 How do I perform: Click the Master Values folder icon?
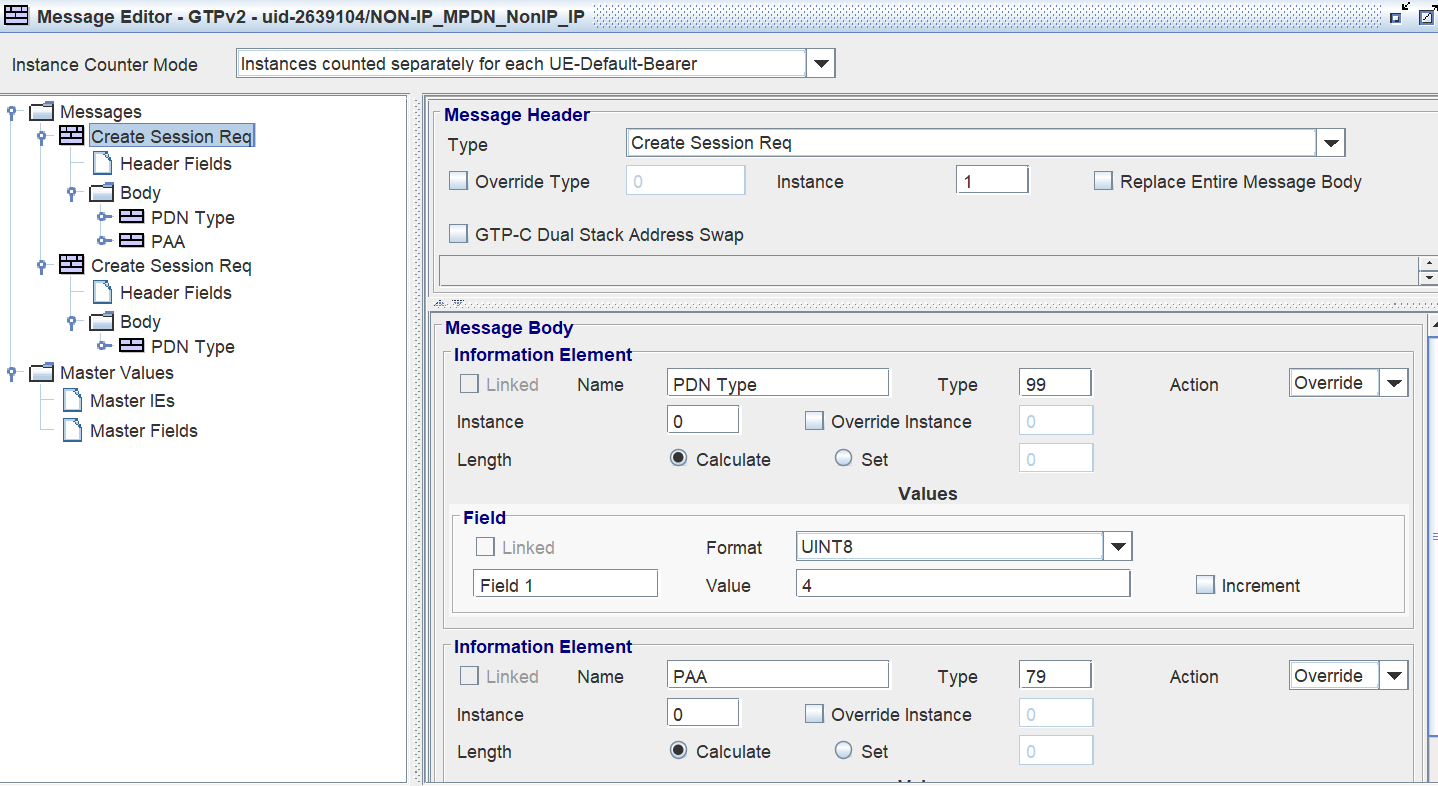(x=41, y=373)
